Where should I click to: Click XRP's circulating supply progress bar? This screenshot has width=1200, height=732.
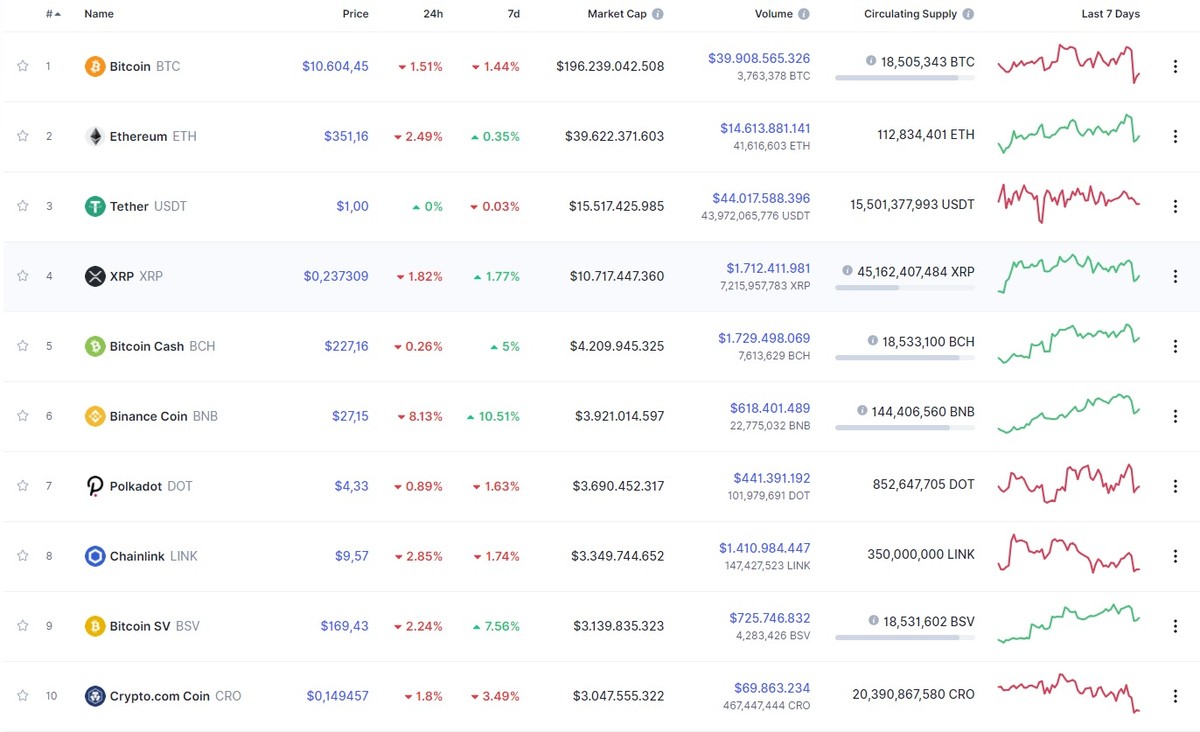(x=904, y=289)
